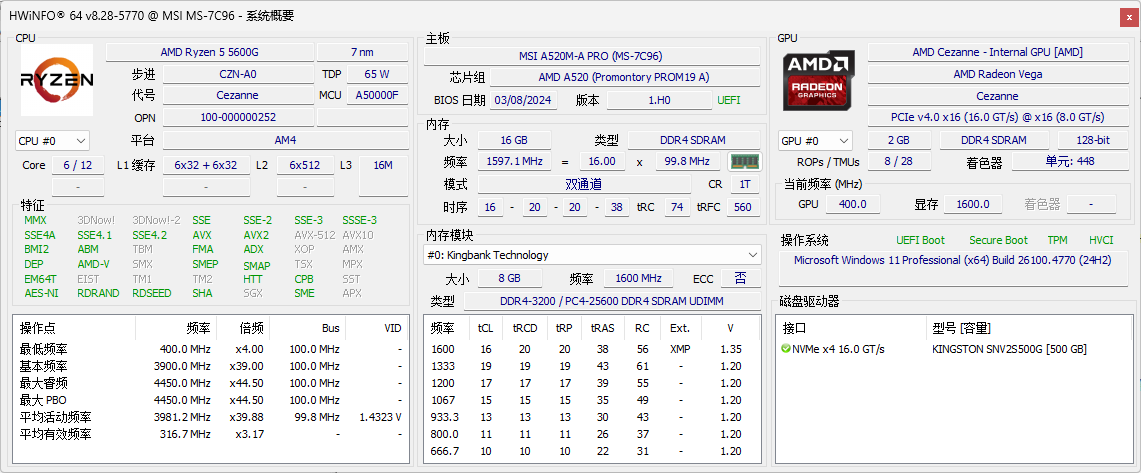Click the AMD Cezanne Internal GPU field
Viewport: 1141px width, 473px height.
998,52
